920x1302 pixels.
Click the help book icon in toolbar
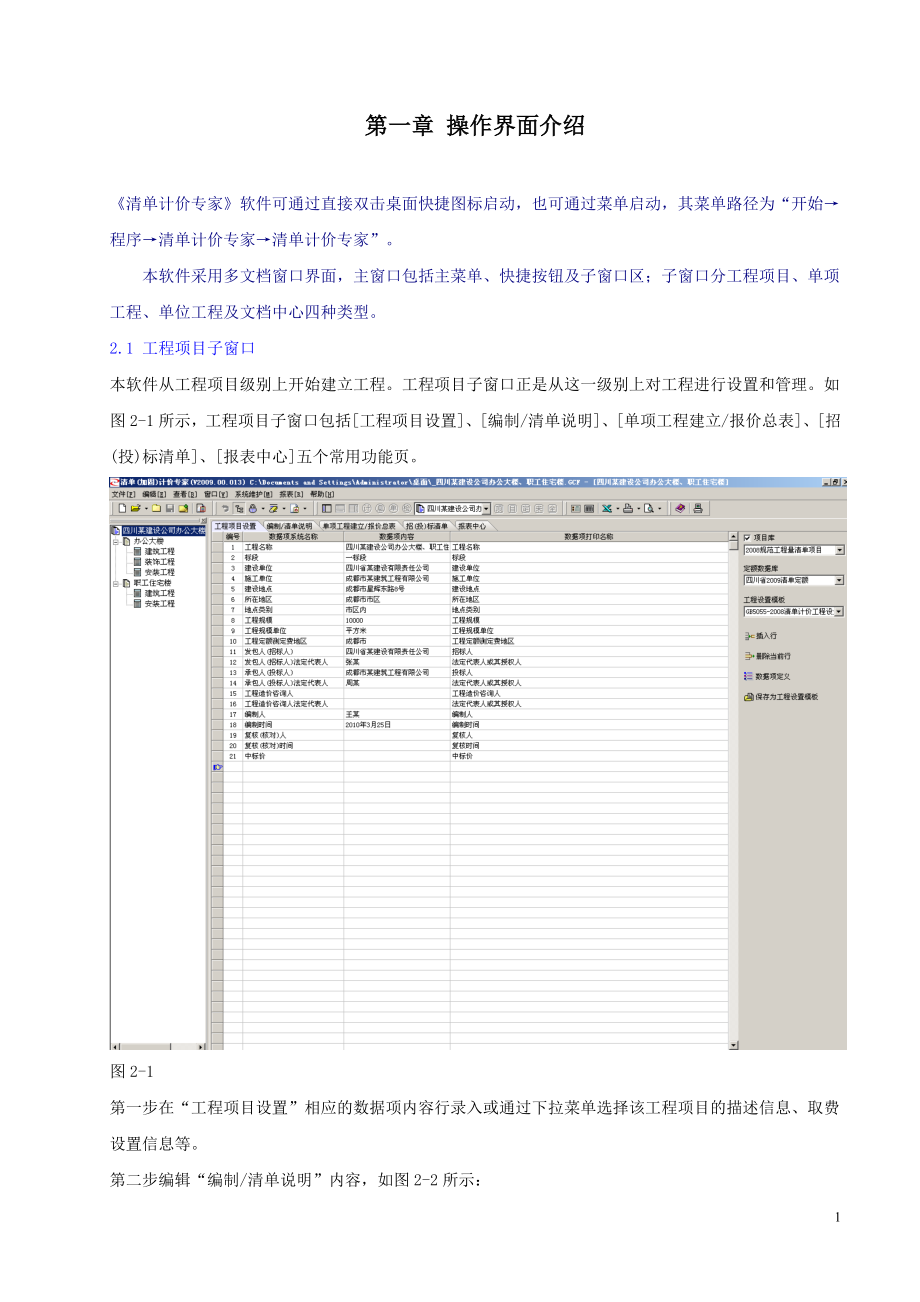[679, 508]
